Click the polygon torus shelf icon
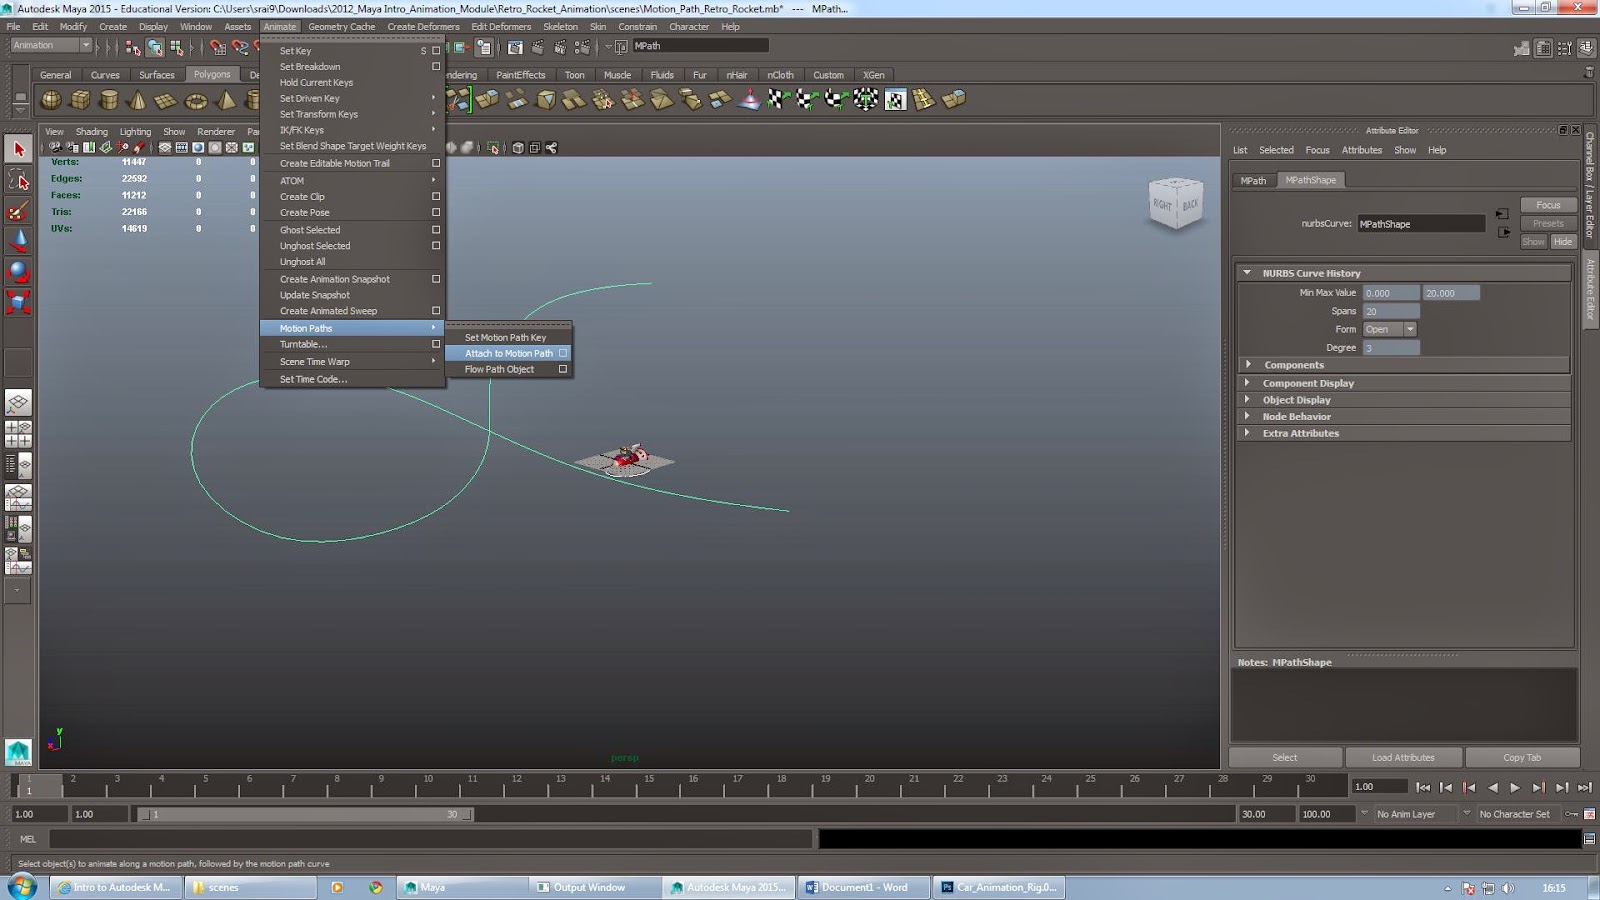The height and width of the screenshot is (900, 1600). coord(196,100)
